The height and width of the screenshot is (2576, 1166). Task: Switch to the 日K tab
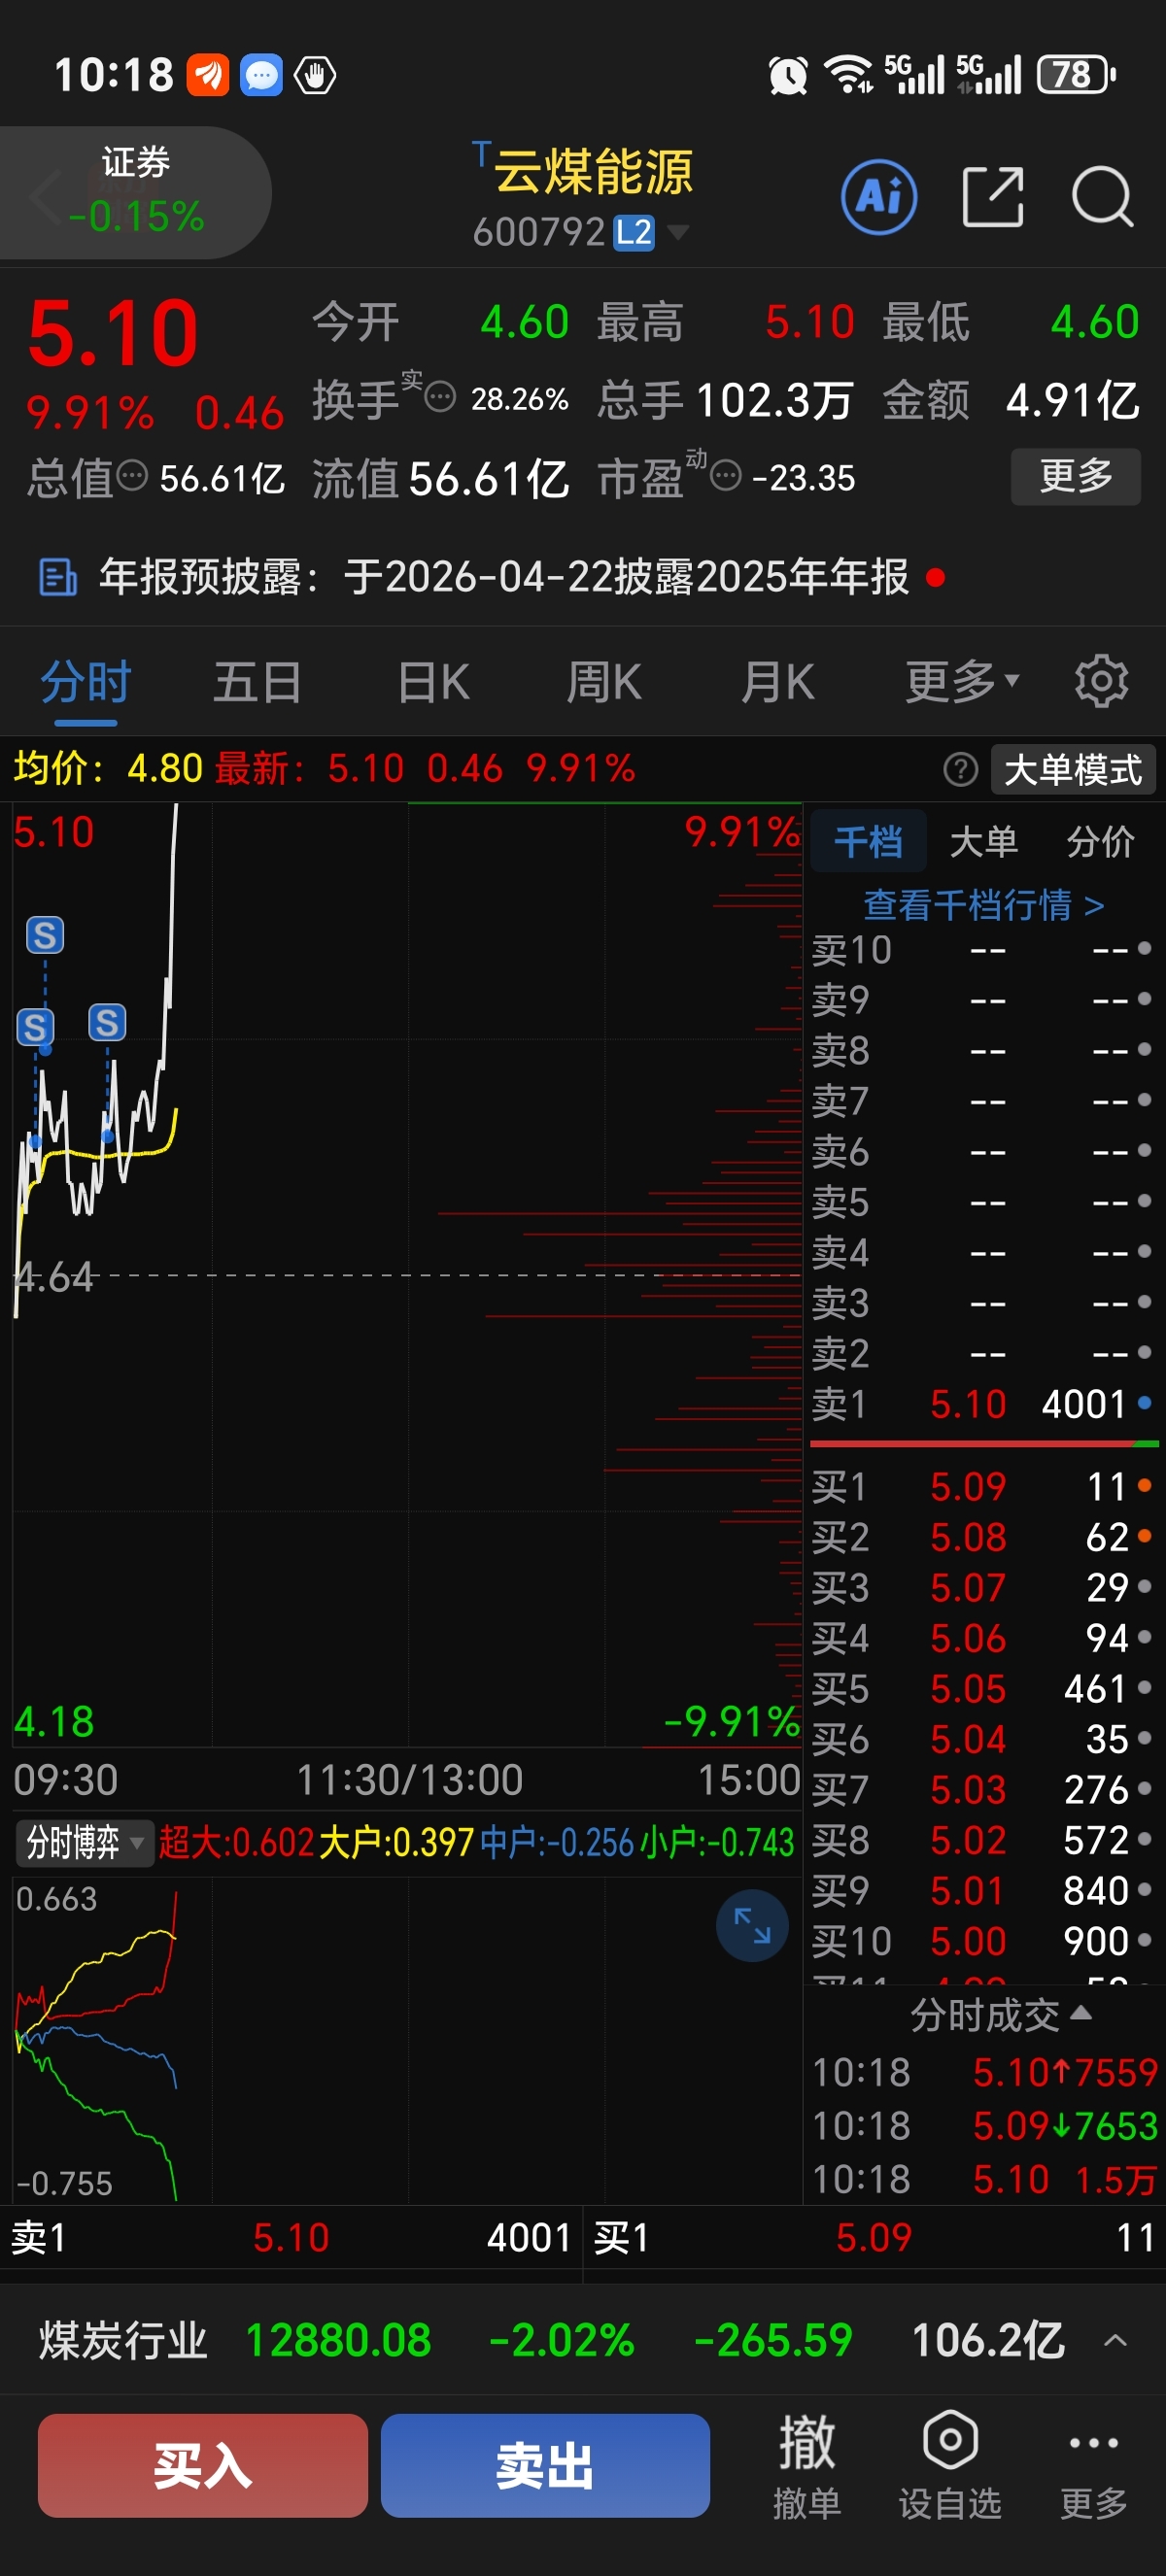[x=433, y=682]
